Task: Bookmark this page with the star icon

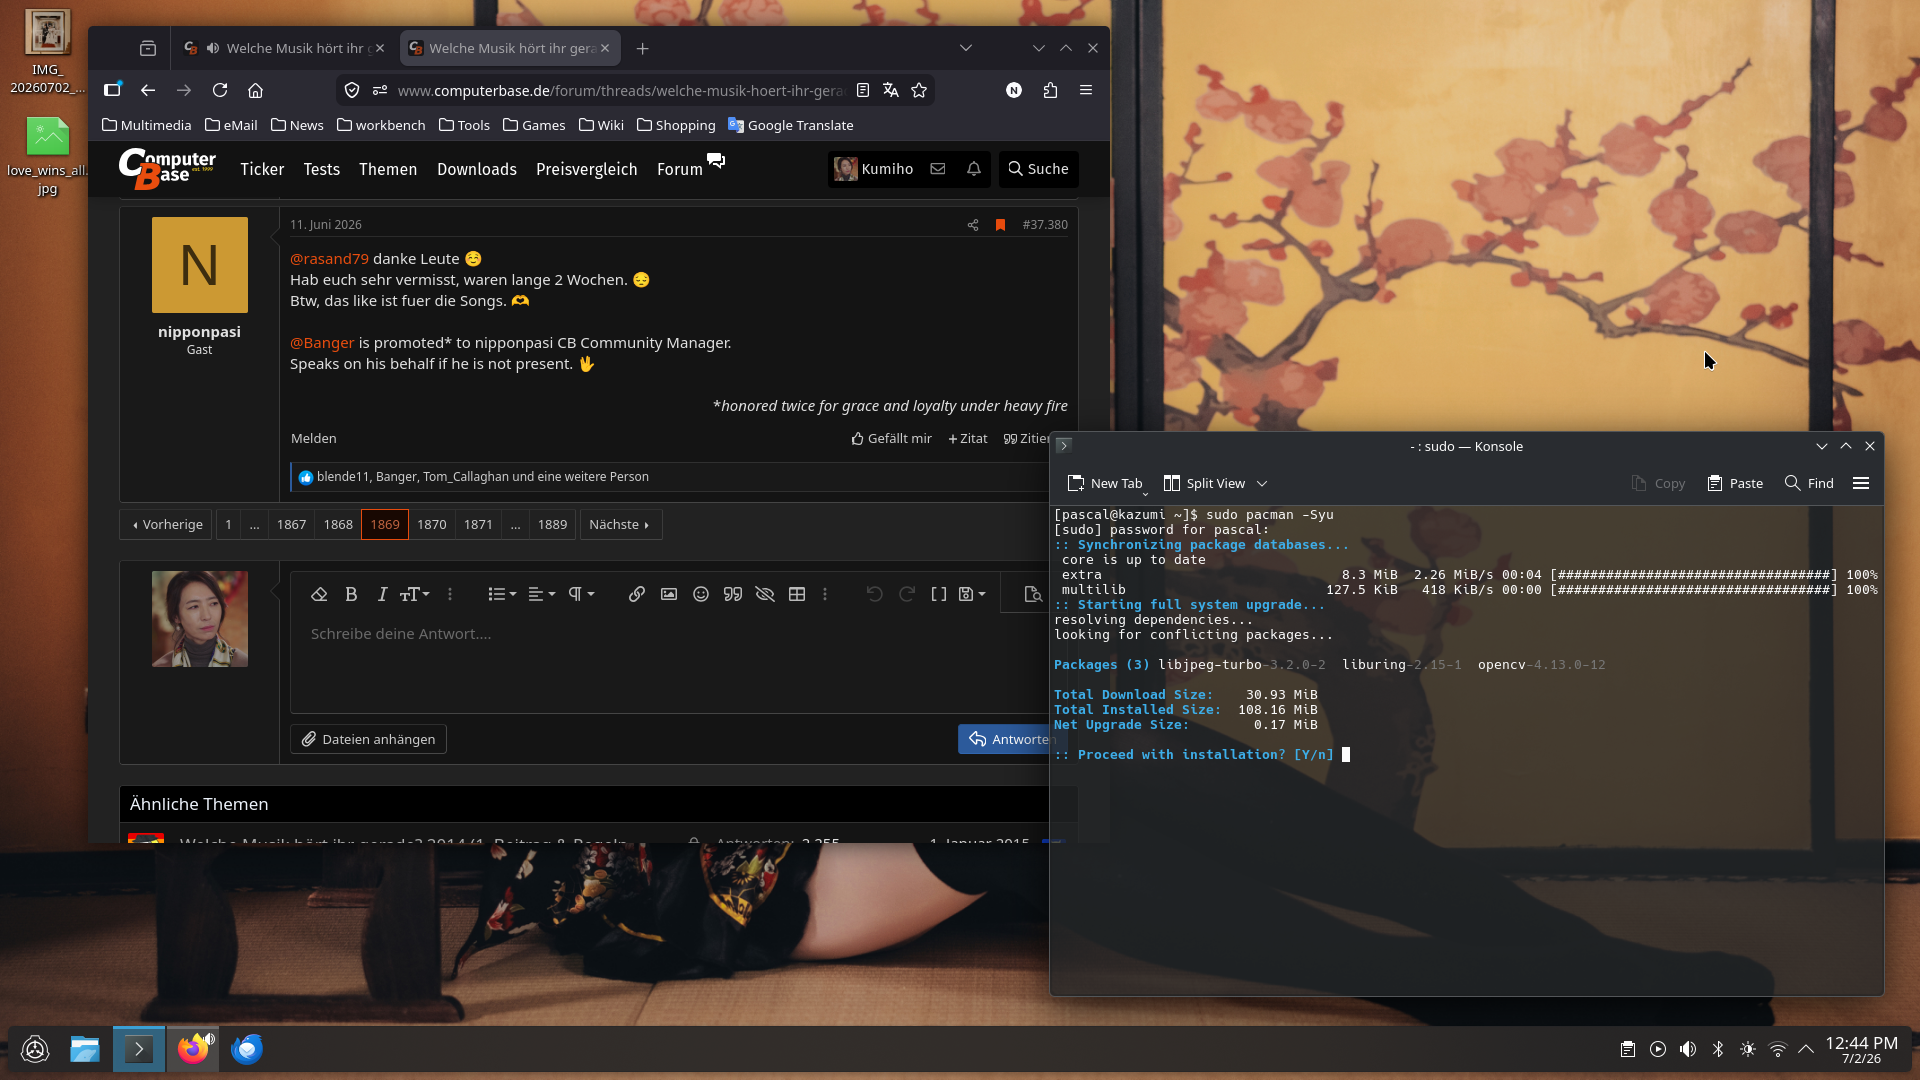Action: click(919, 90)
